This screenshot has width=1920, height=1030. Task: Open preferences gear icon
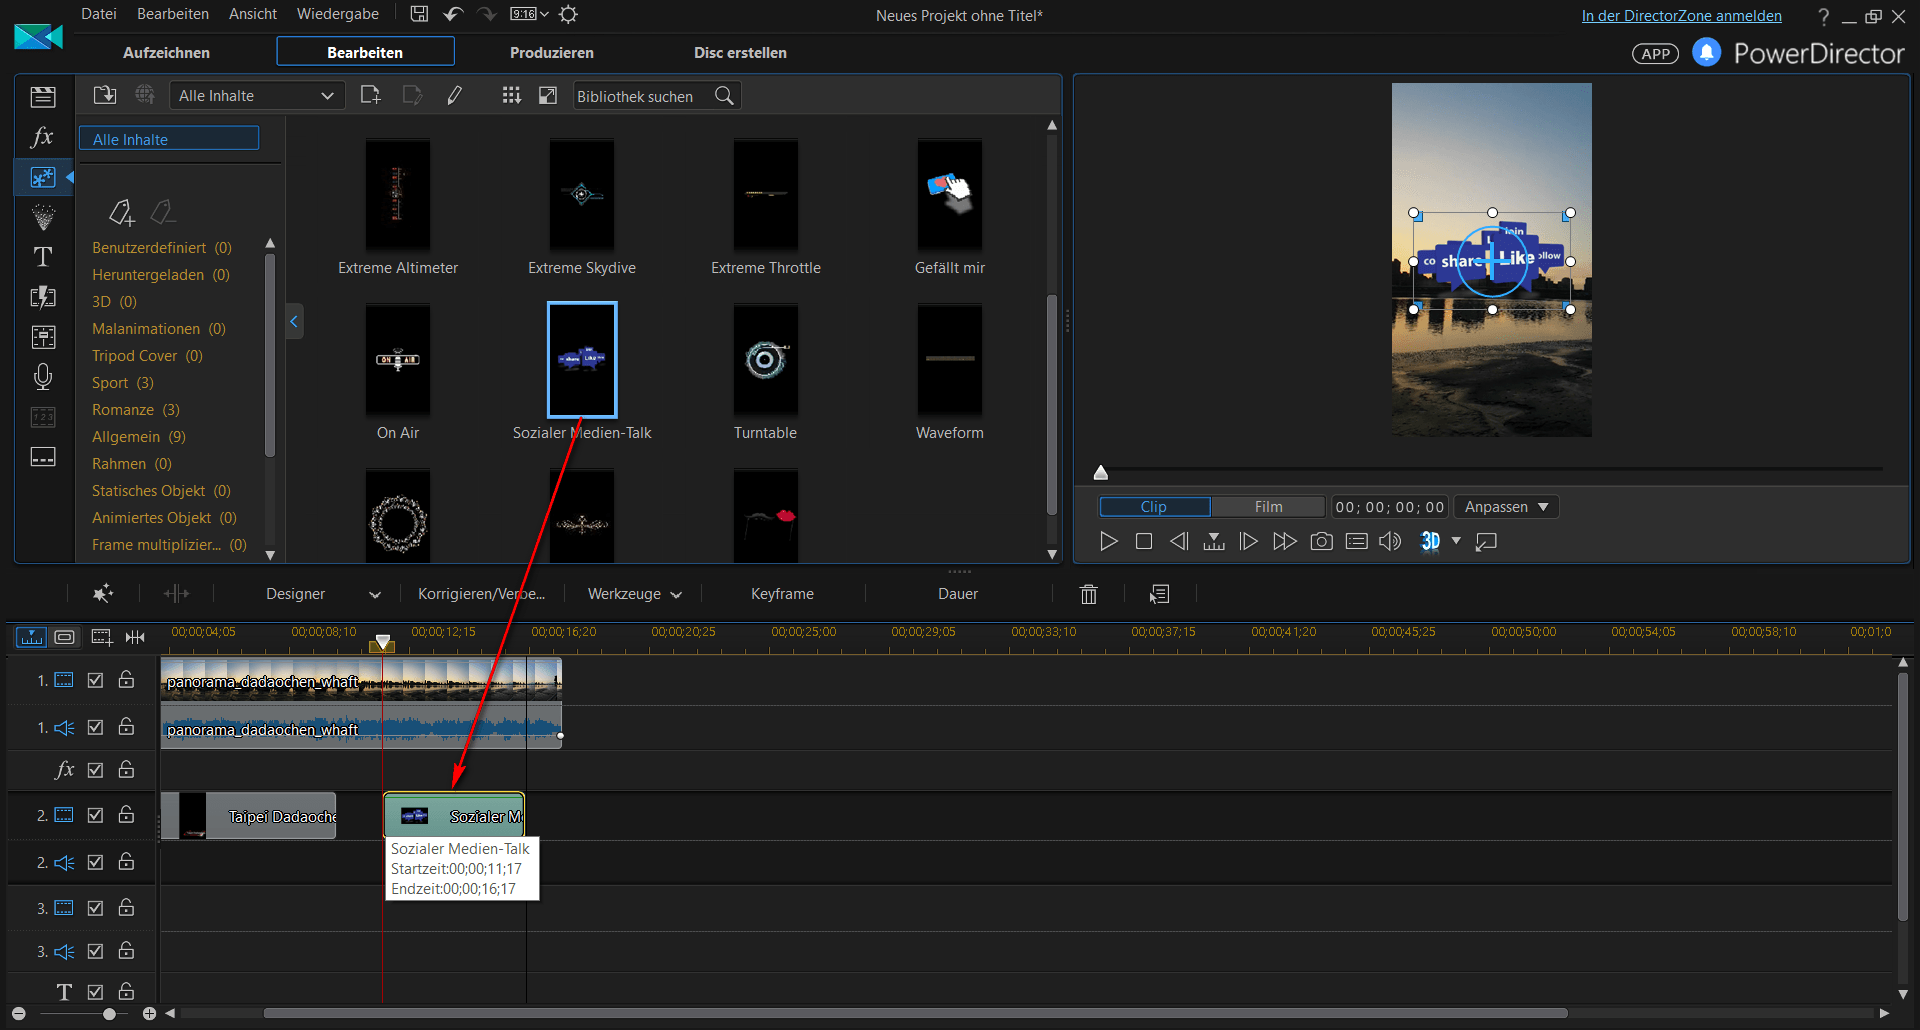[569, 14]
